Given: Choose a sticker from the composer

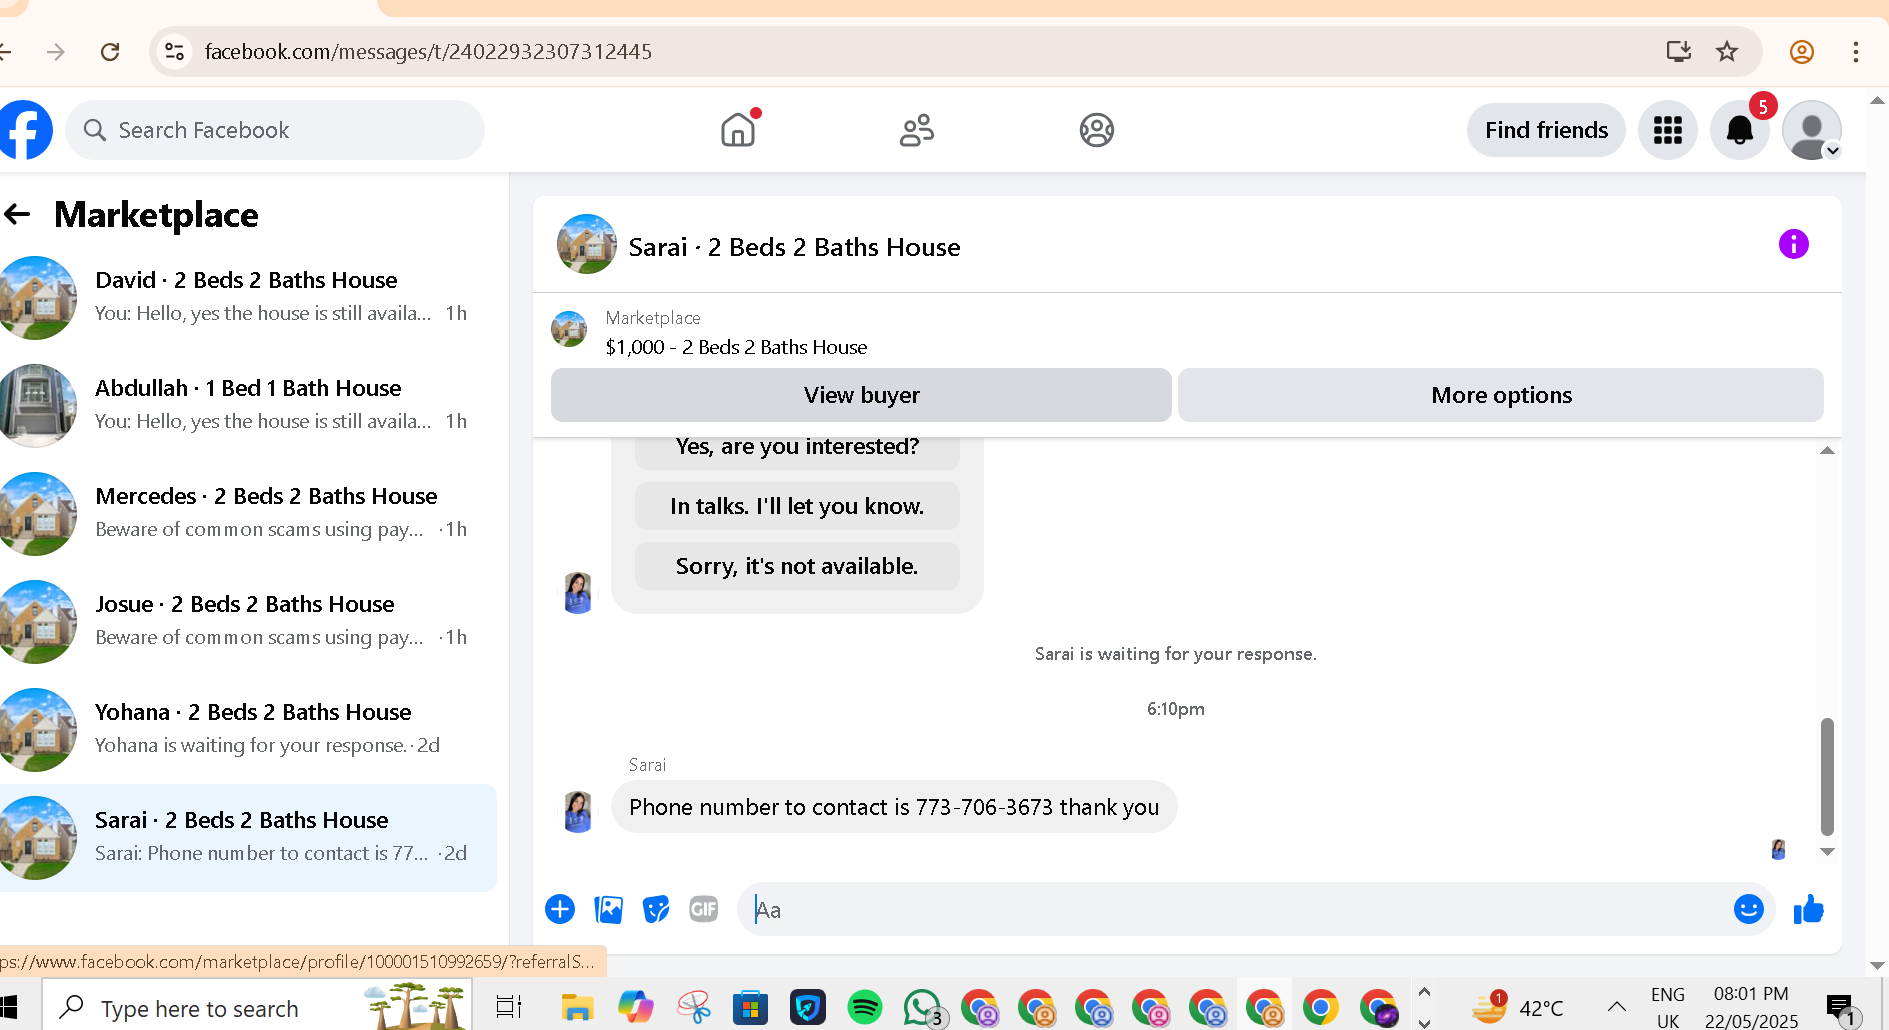Looking at the screenshot, I should (656, 909).
